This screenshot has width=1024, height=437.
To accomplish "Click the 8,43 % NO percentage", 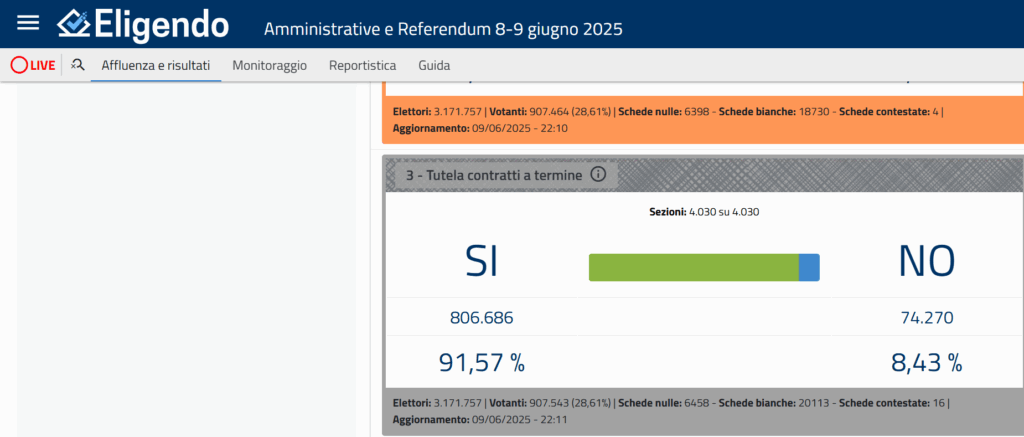I will 926,362.
